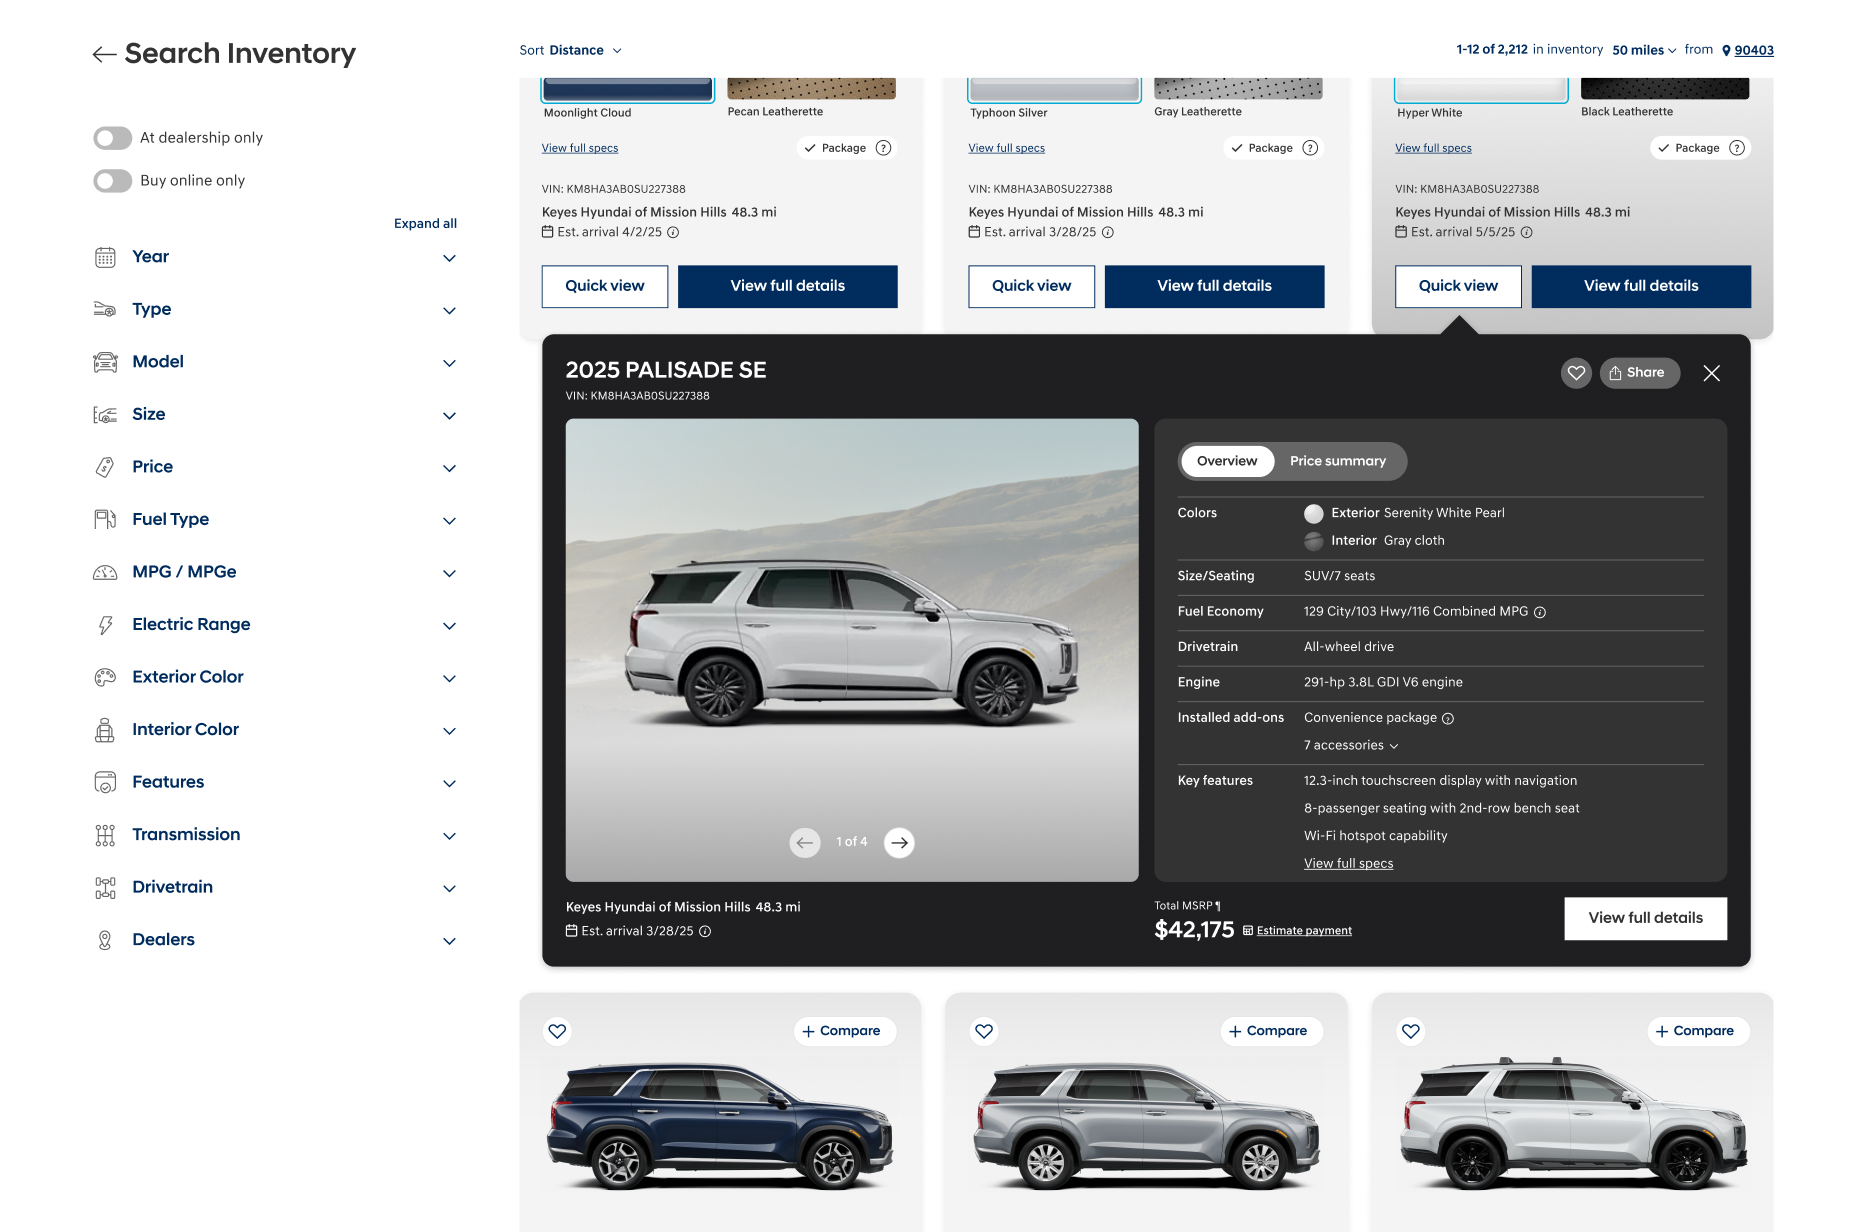Click the Features filter icon
The image size is (1868, 1232).
pyautogui.click(x=105, y=782)
